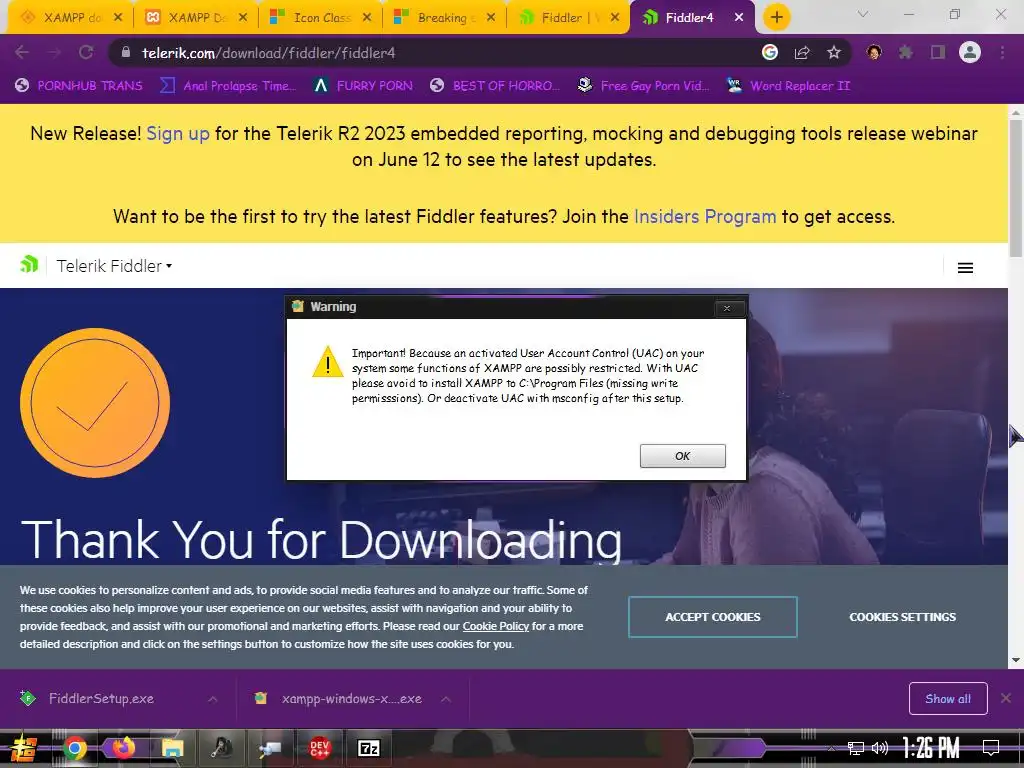The image size is (1024, 768).
Task: Show hidden system tray icons
Action: 831,748
